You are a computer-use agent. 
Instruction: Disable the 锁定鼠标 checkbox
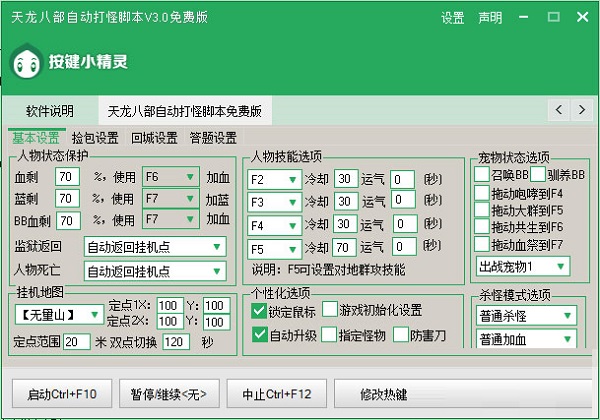point(260,312)
